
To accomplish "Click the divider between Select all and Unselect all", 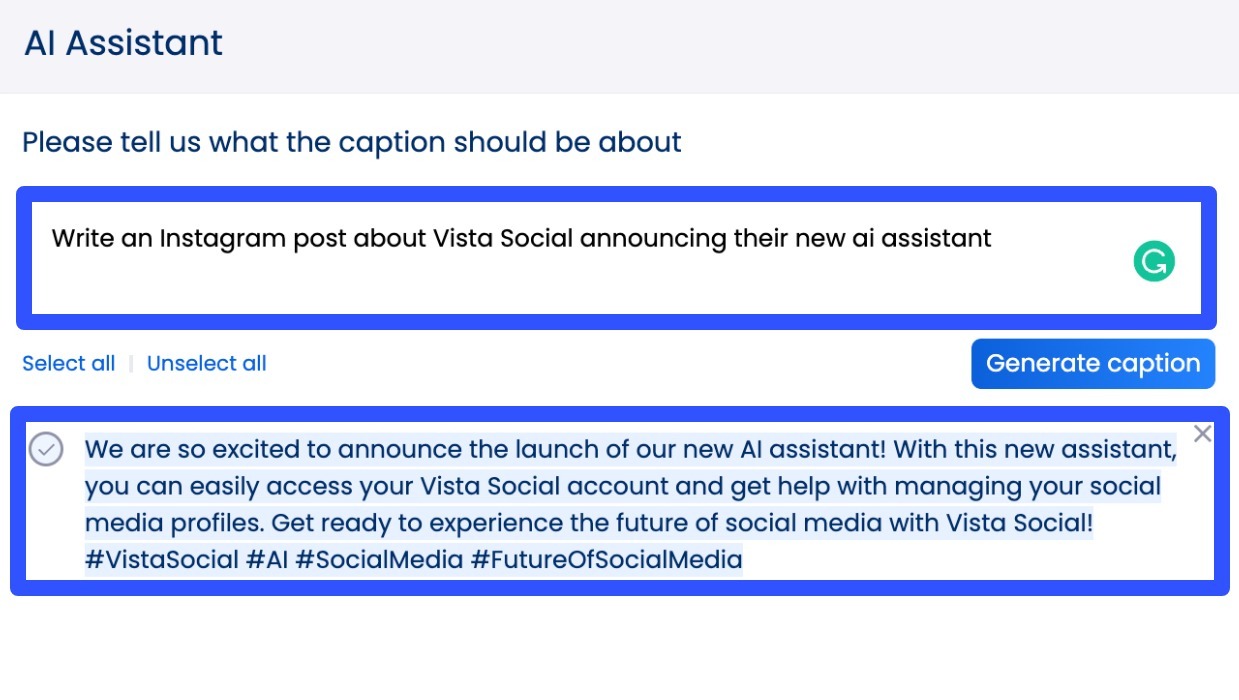I will pos(131,364).
